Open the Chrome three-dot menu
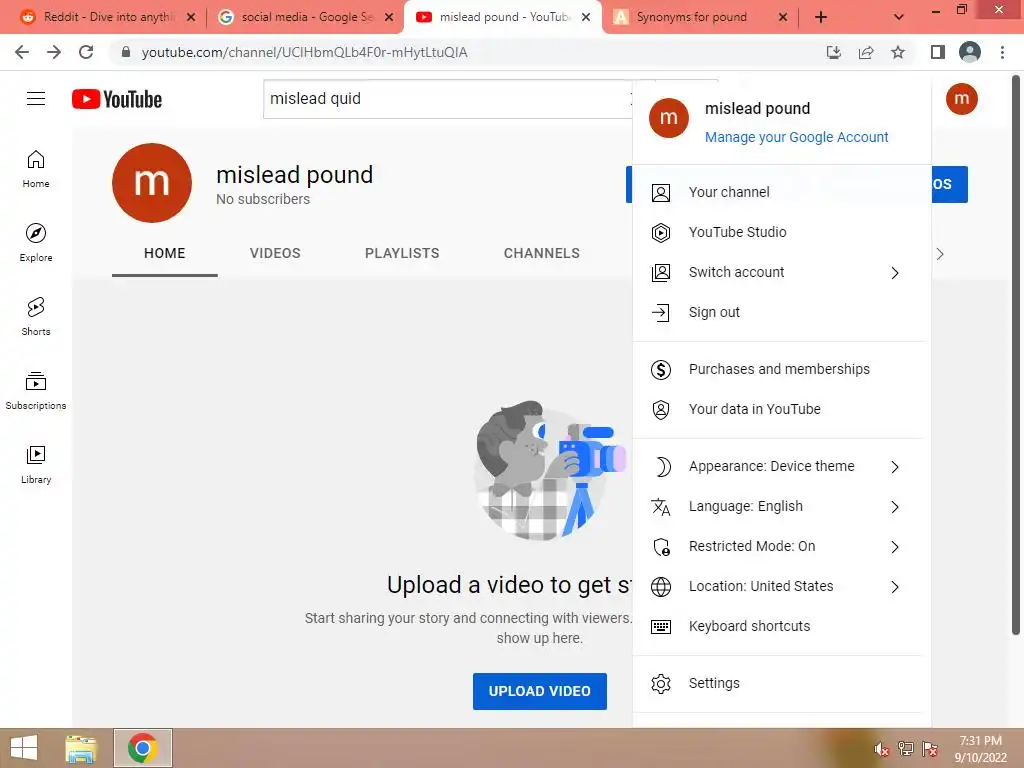Image resolution: width=1024 pixels, height=768 pixels. point(1002,52)
